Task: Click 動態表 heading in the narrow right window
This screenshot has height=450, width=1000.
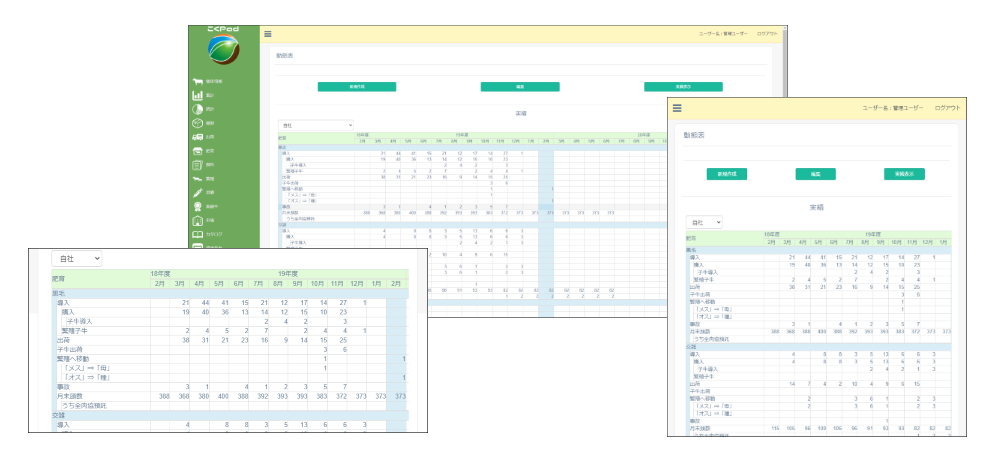Action: pyautogui.click(x=694, y=136)
